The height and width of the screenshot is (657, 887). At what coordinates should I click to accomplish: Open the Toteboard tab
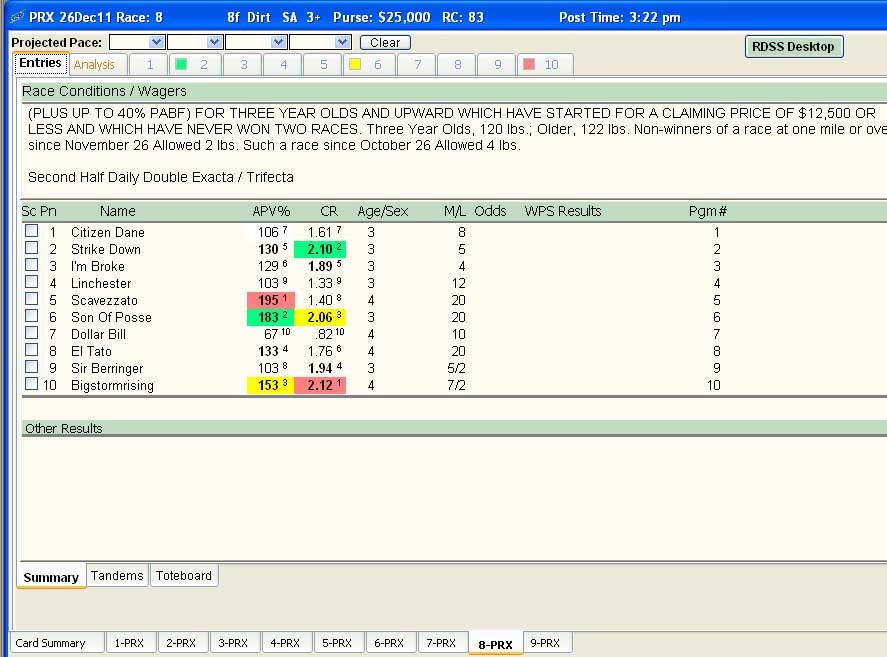(x=184, y=576)
